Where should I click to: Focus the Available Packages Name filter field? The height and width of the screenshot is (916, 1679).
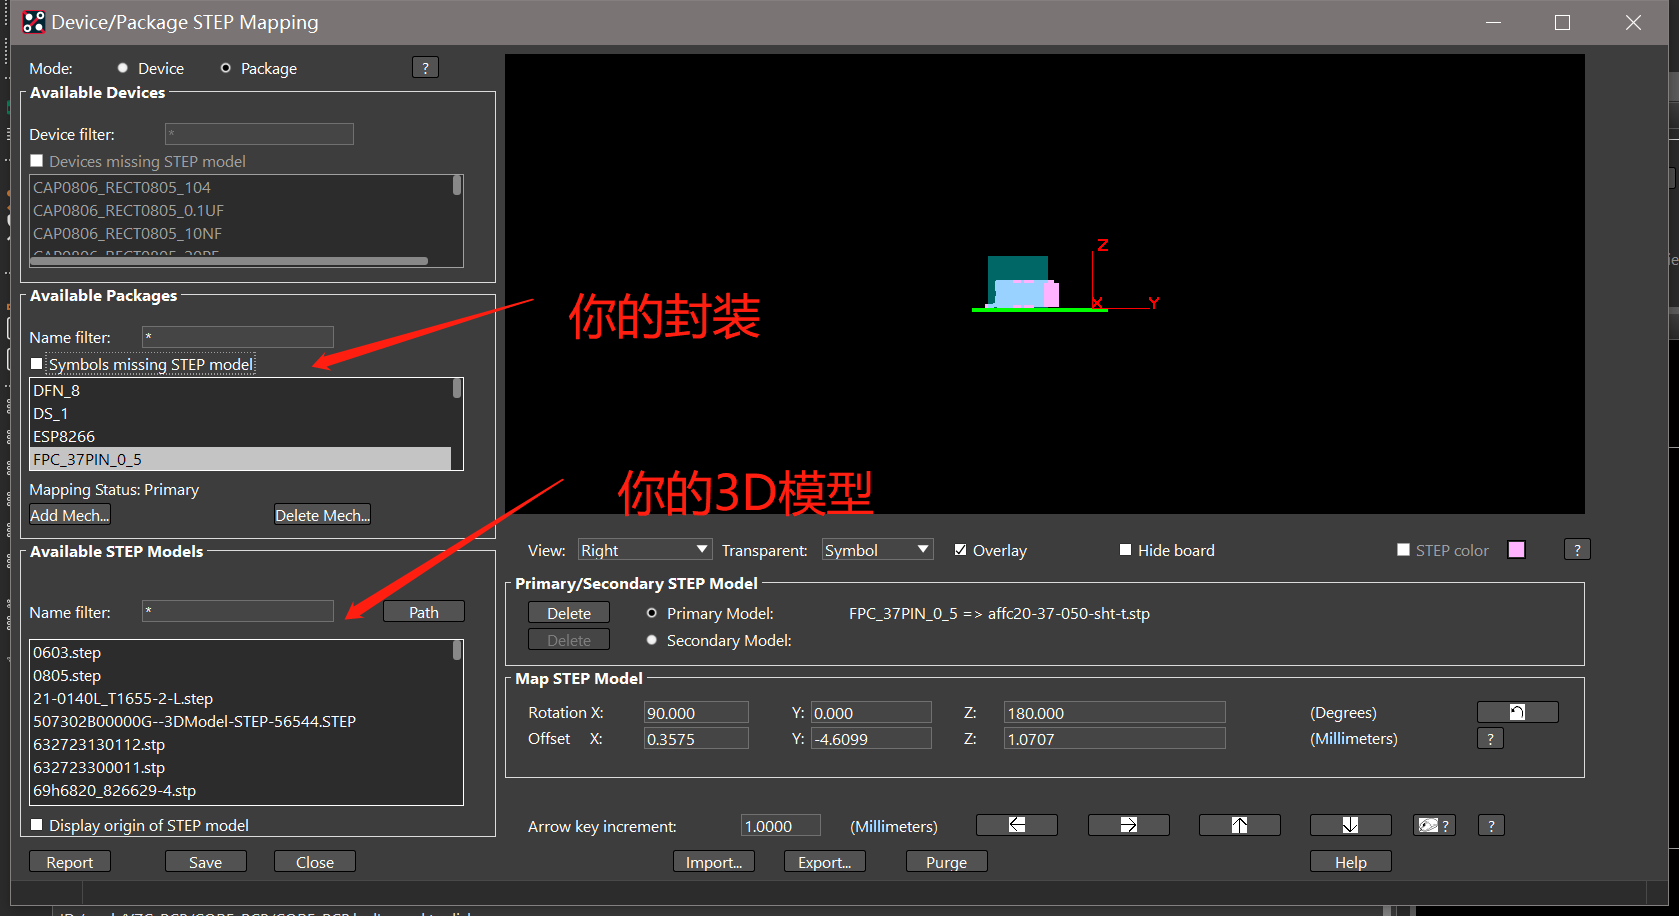238,336
